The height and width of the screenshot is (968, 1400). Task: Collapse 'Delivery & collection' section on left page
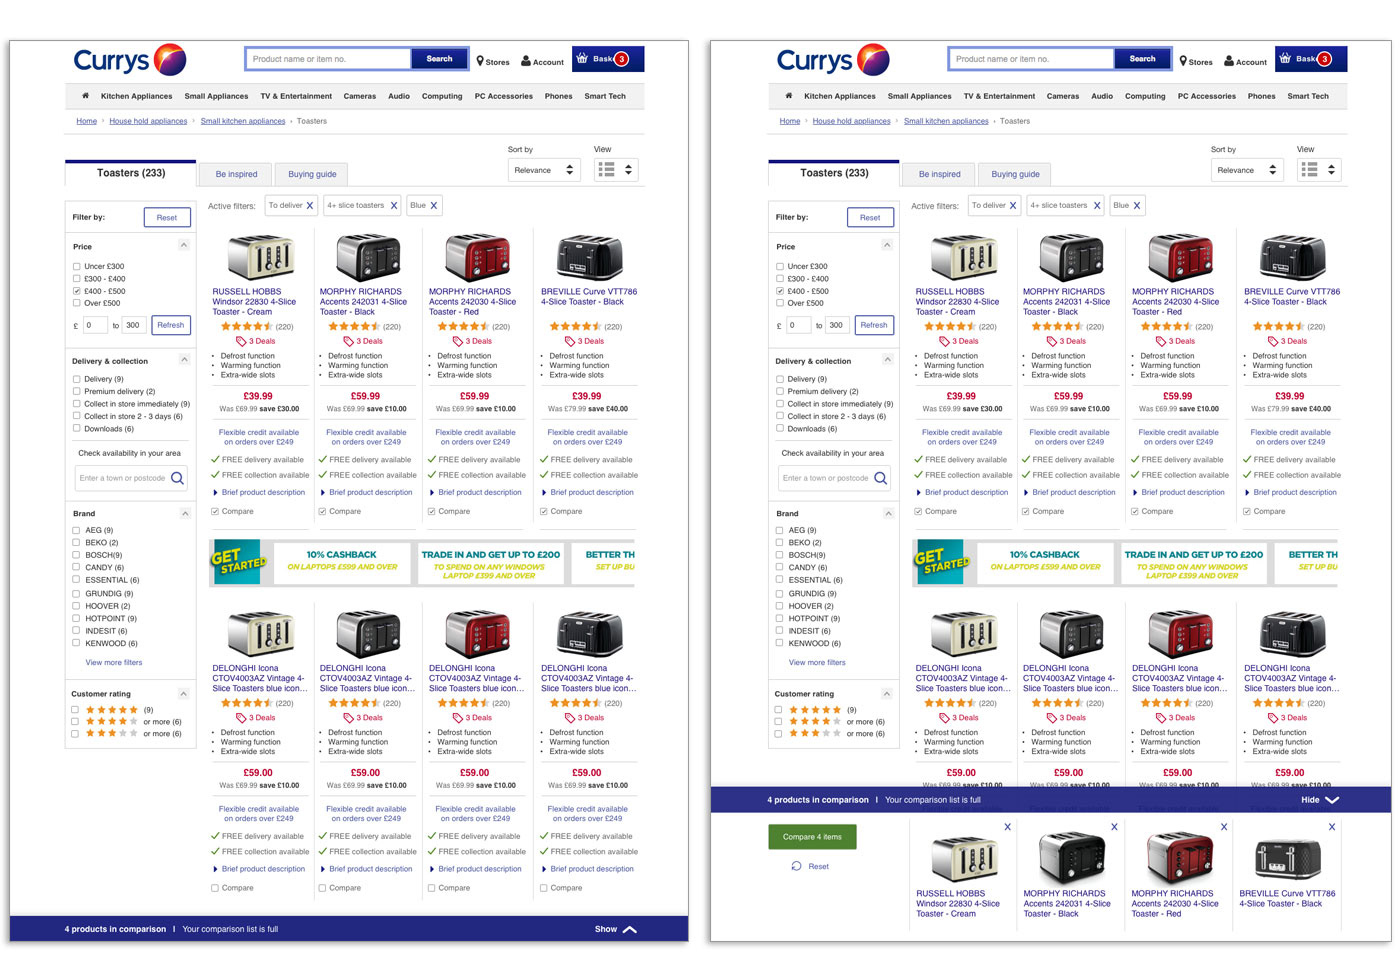coord(184,360)
